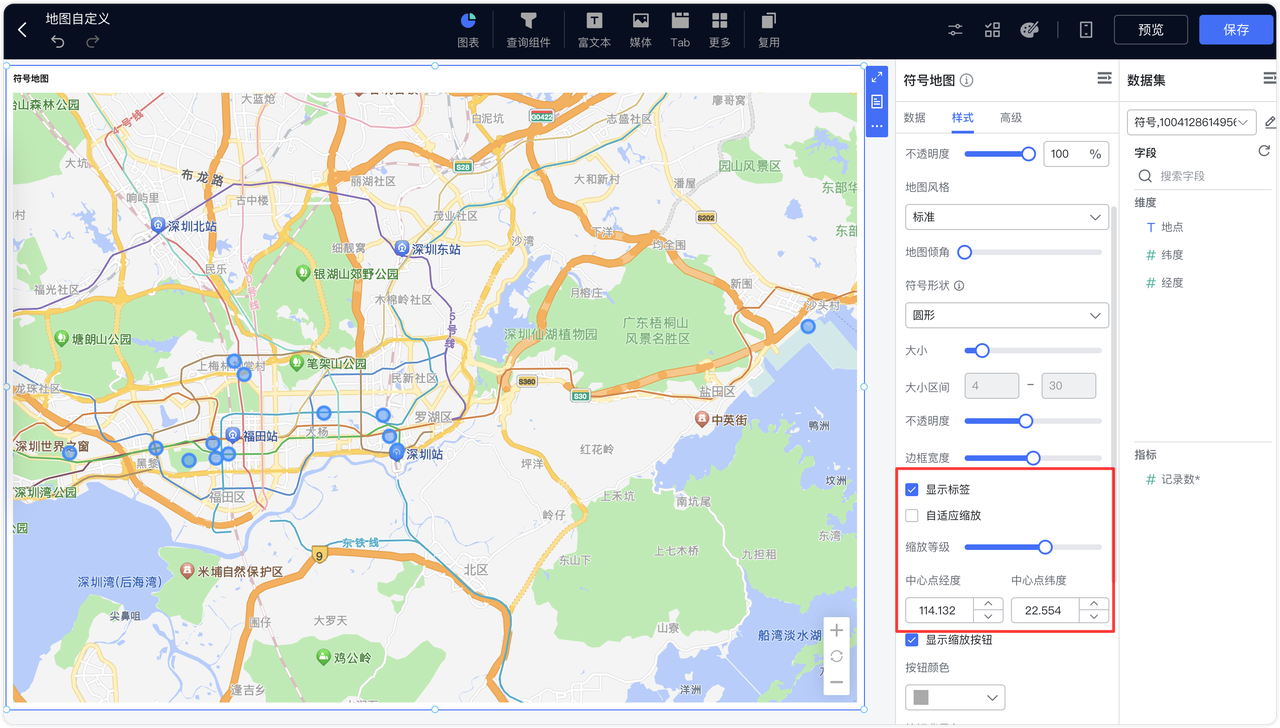Click info icon next to 符号地图 title
Screen dimensions: 1280x728
point(967,80)
